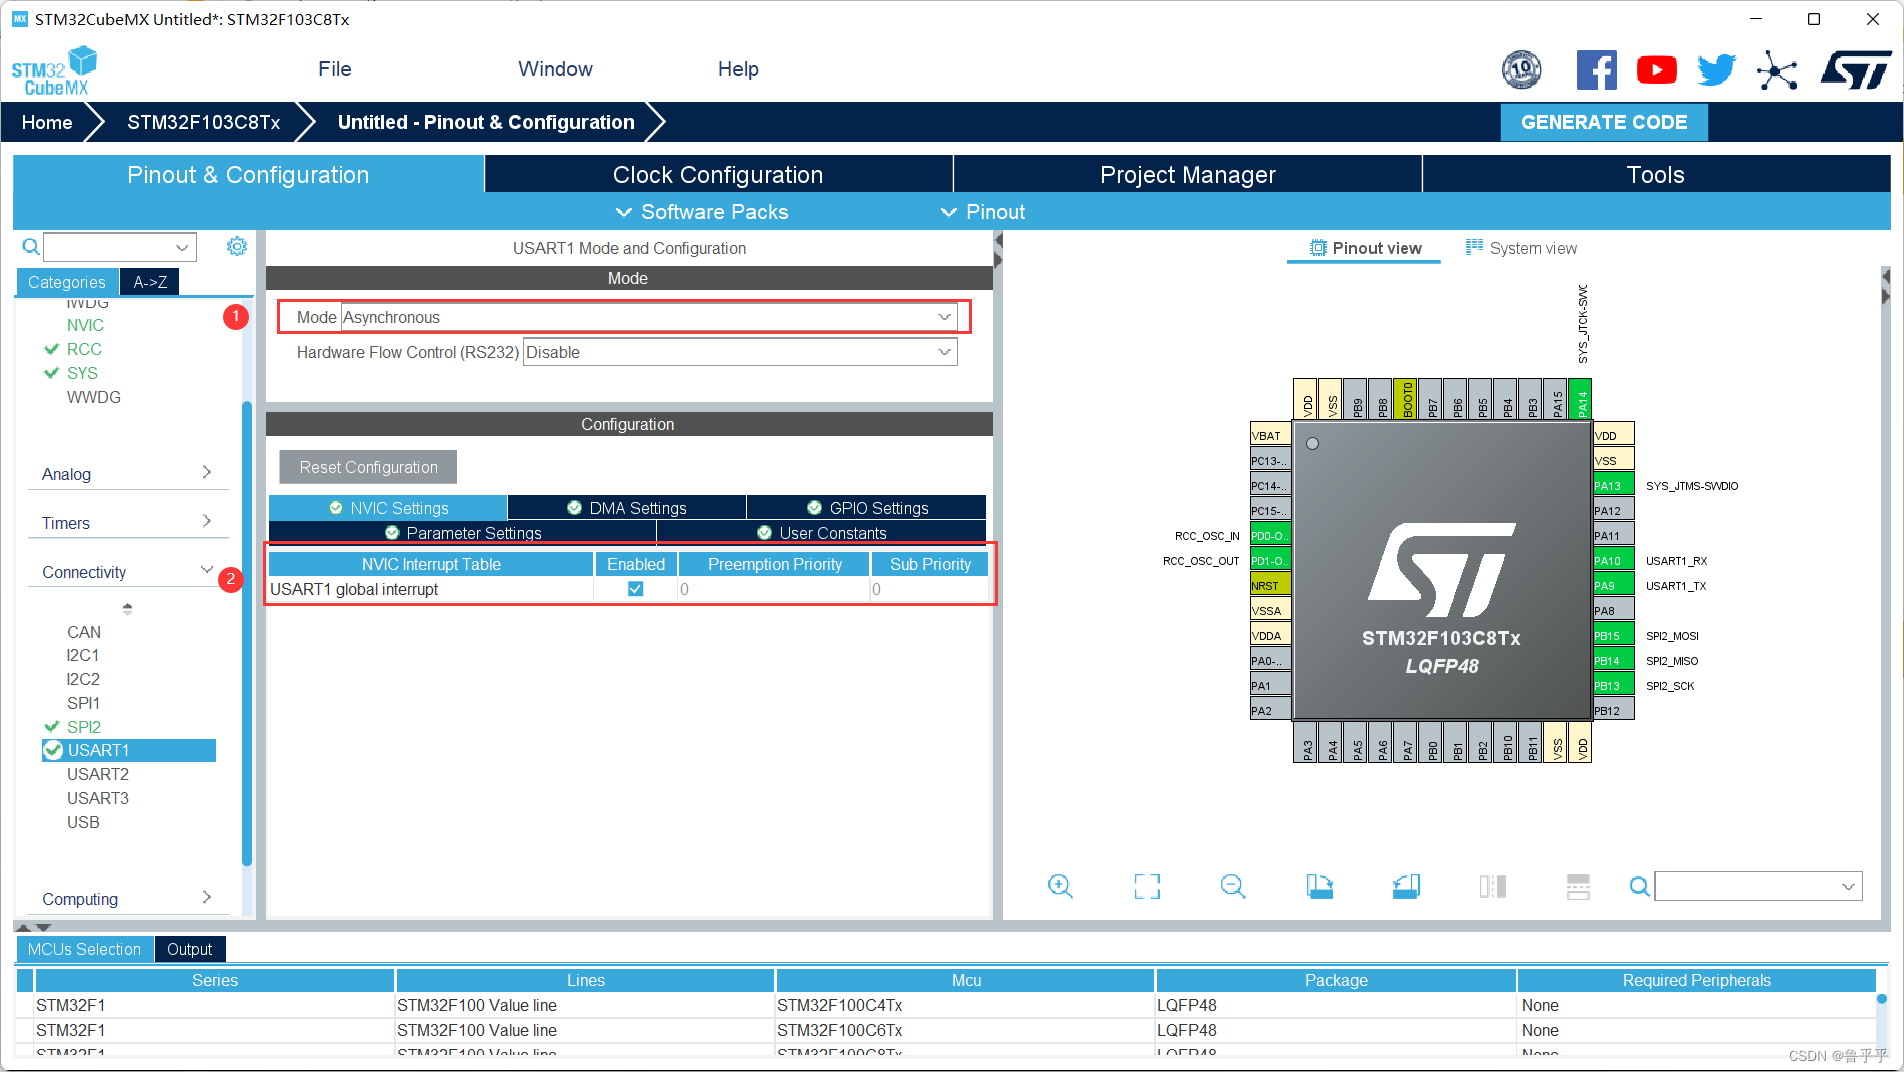Click the Preemption Priority value for USART1
The height and width of the screenshot is (1072, 1904).
point(774,589)
